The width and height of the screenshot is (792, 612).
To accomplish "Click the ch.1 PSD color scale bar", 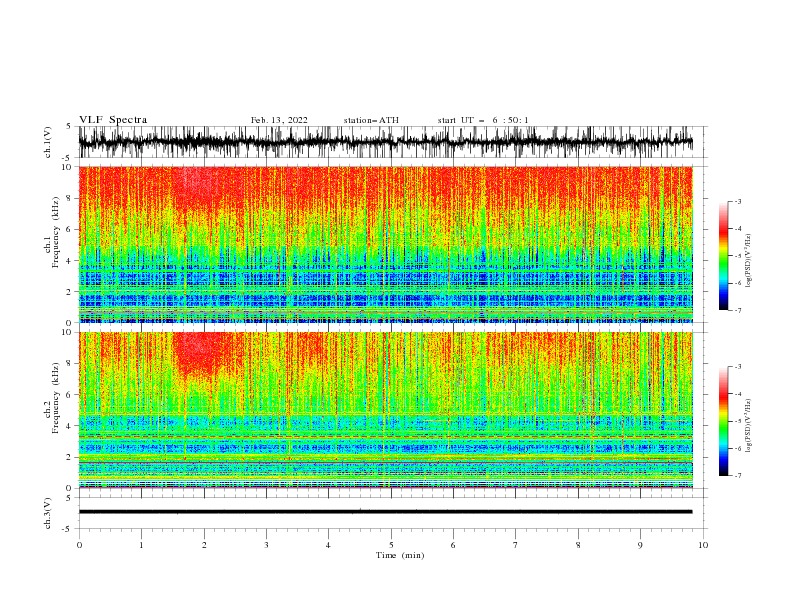I will coord(723,256).
